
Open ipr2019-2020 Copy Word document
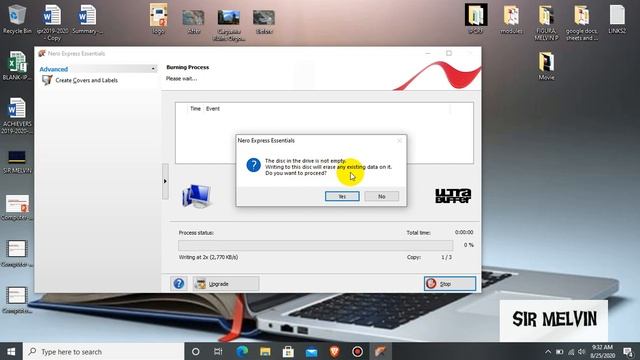pos(52,22)
